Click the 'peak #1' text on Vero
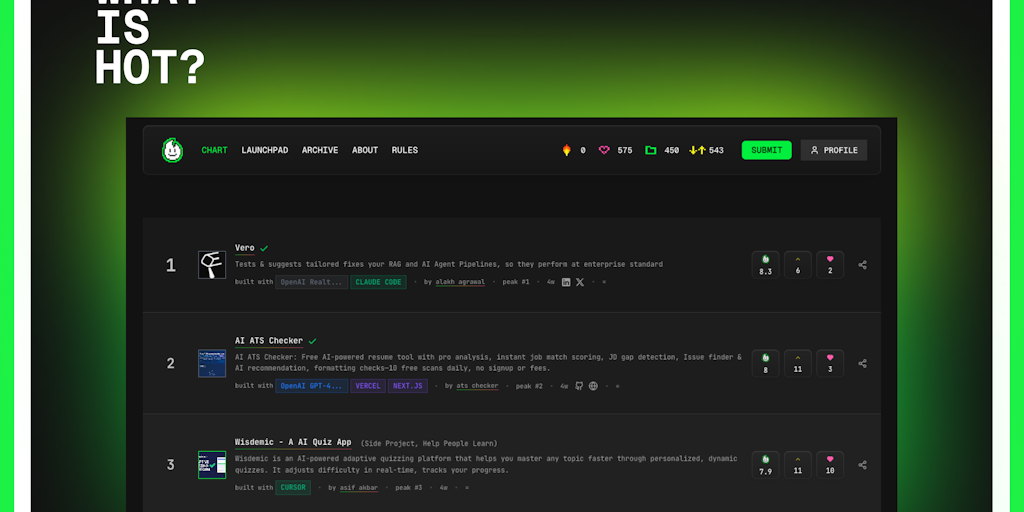 pyautogui.click(x=516, y=282)
